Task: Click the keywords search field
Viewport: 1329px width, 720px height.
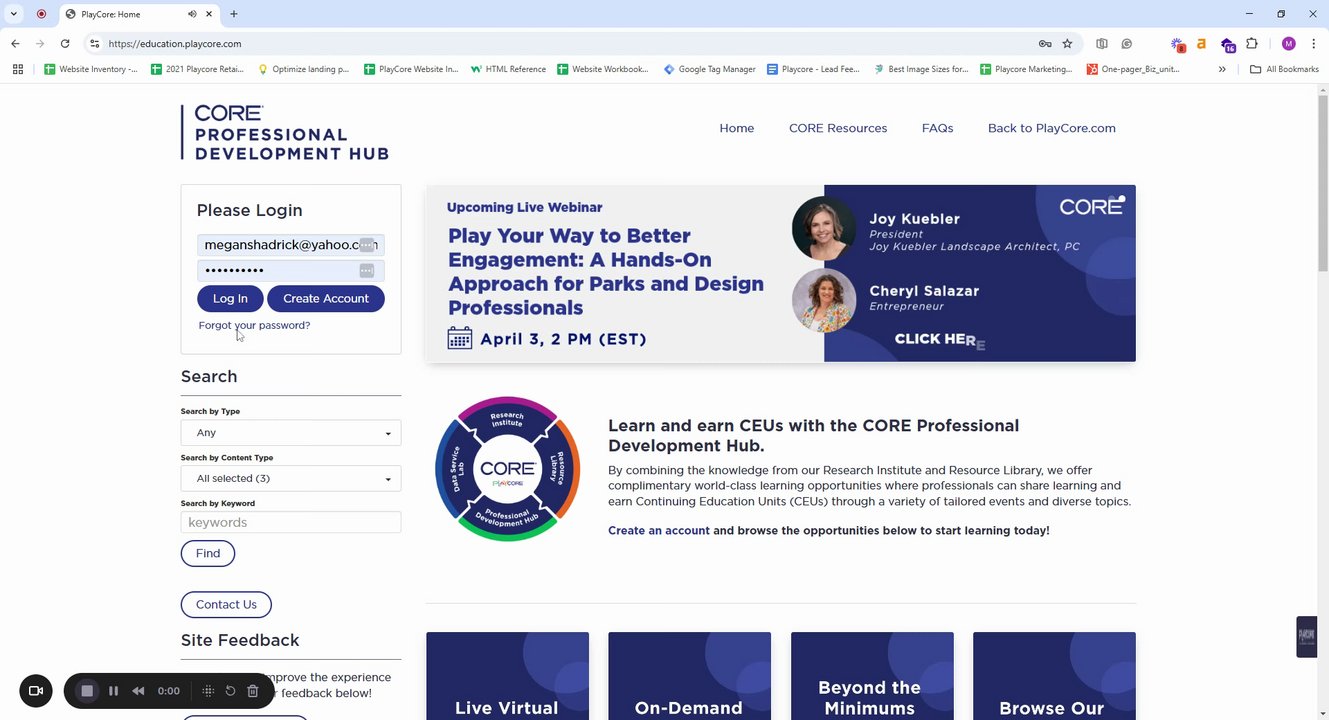Action: [291, 522]
